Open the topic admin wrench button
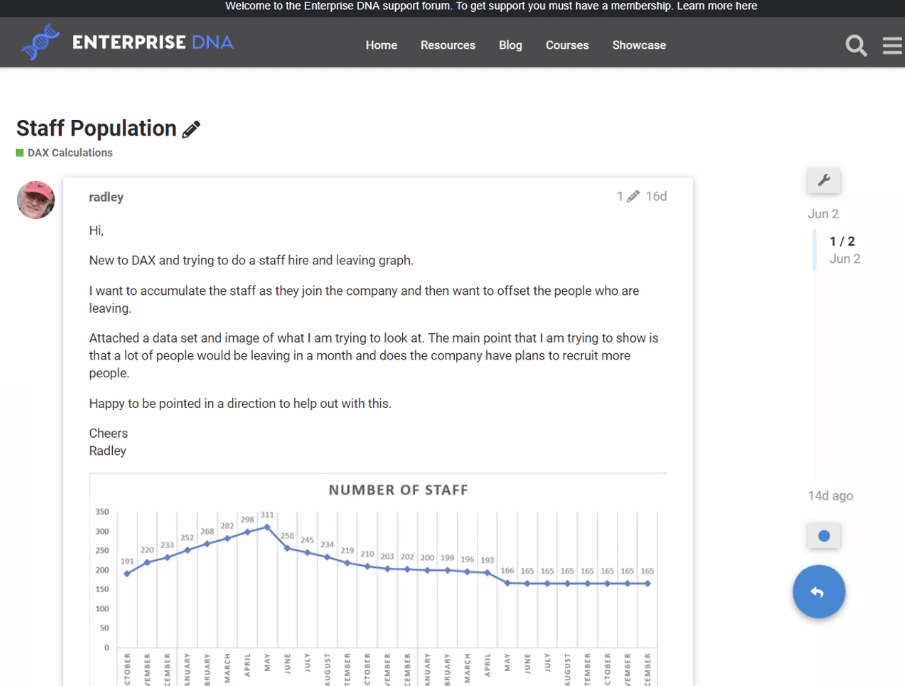Viewport: 905px width, 686px height. pyautogui.click(x=824, y=181)
